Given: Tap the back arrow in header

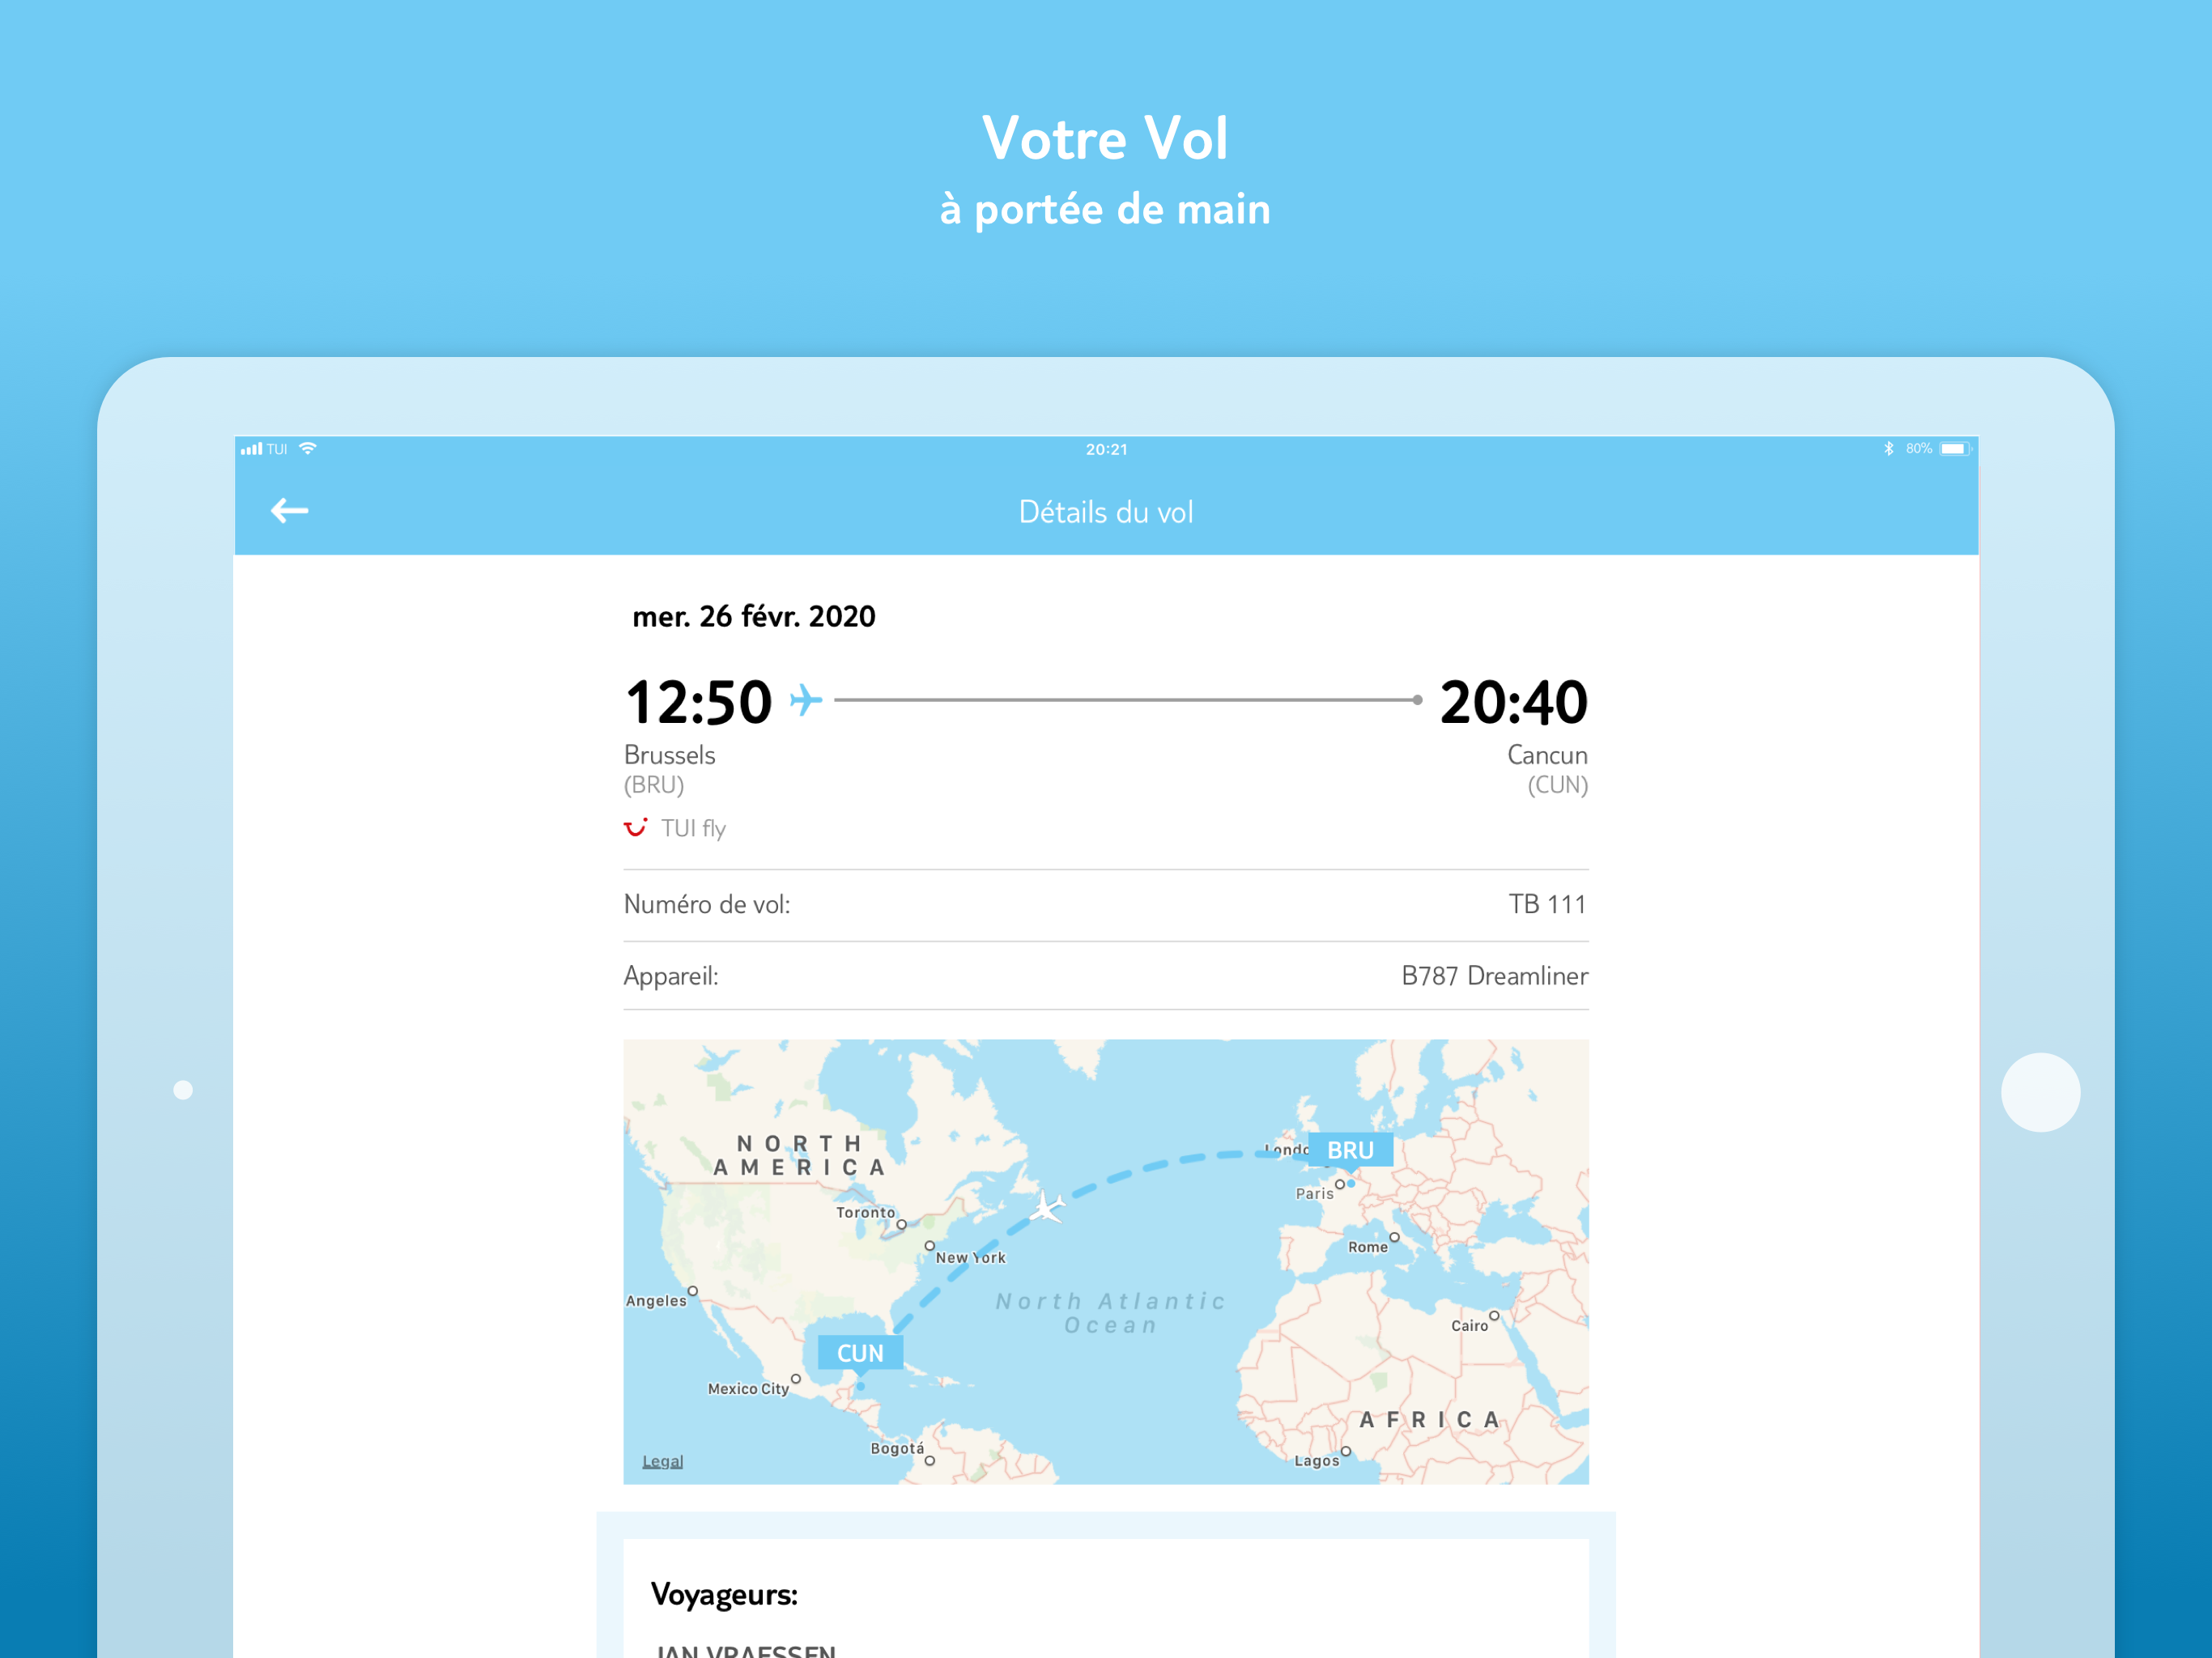Looking at the screenshot, I should coord(289,511).
